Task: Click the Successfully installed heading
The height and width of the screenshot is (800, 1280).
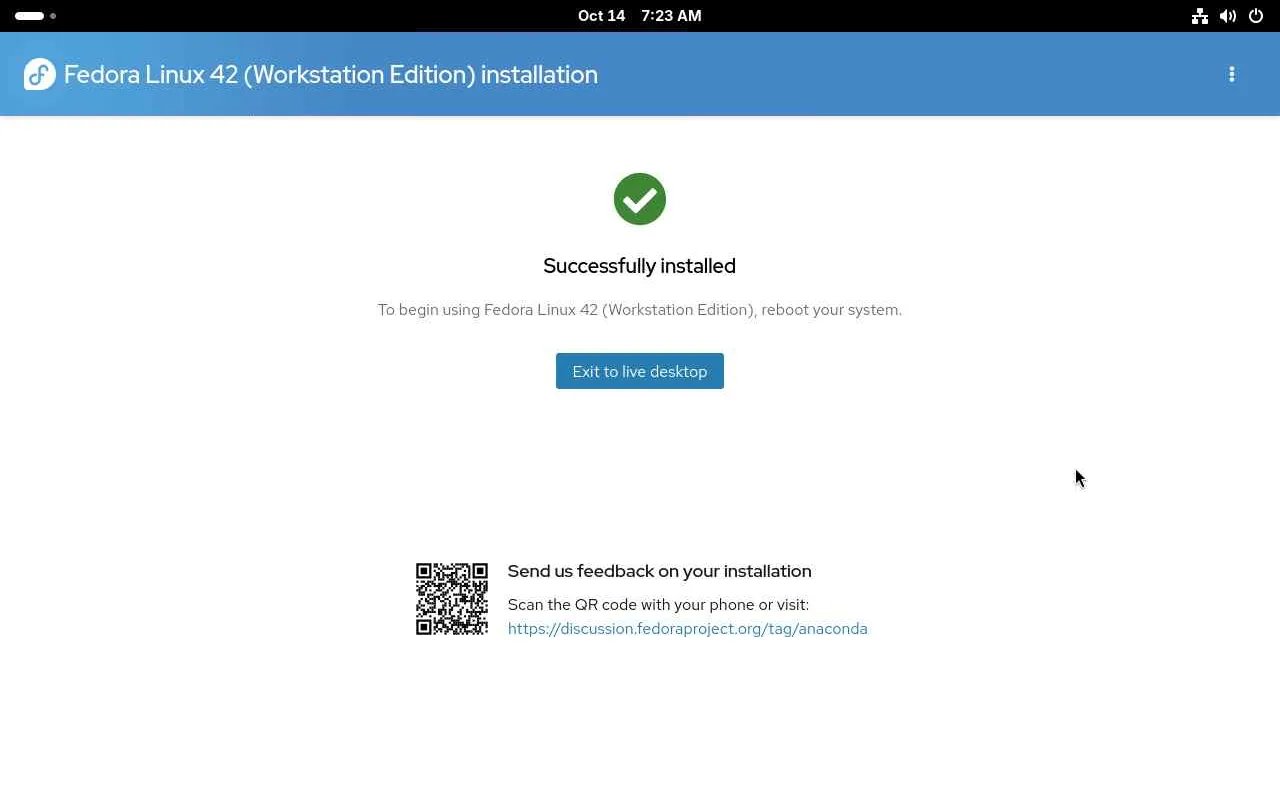Action: tap(640, 266)
